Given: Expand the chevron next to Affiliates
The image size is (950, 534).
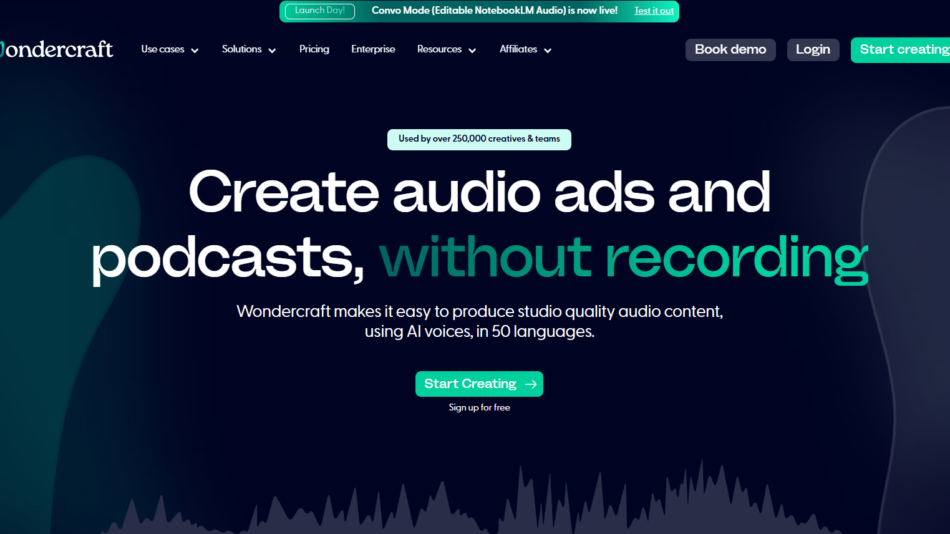Looking at the screenshot, I should (547, 50).
